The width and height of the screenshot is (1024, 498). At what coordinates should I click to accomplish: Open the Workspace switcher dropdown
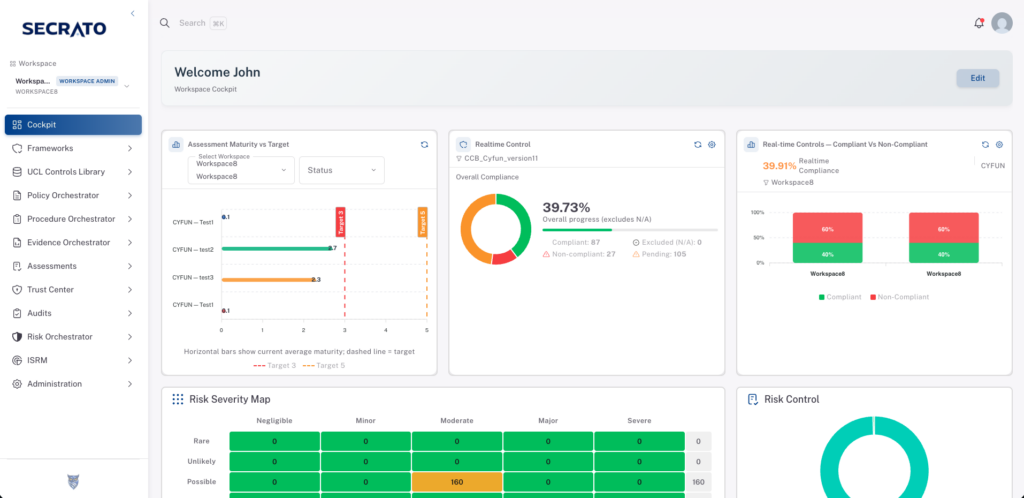[x=72, y=86]
